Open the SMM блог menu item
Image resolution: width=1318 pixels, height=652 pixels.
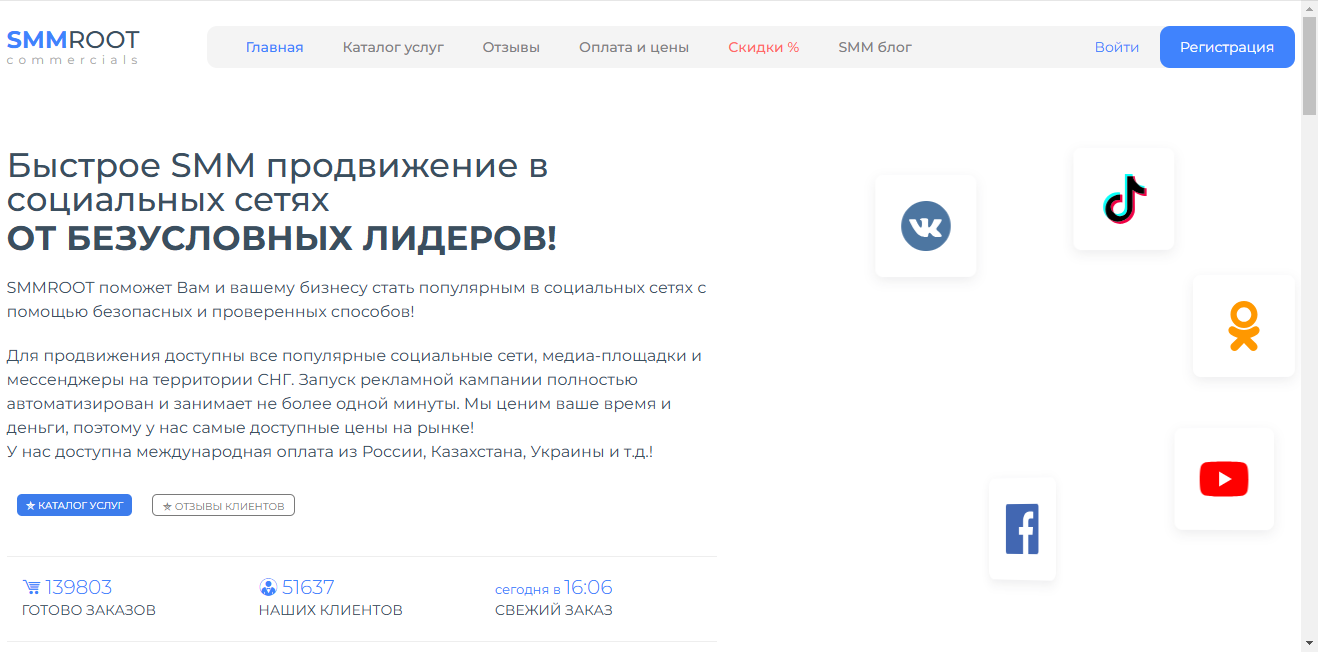tap(875, 47)
